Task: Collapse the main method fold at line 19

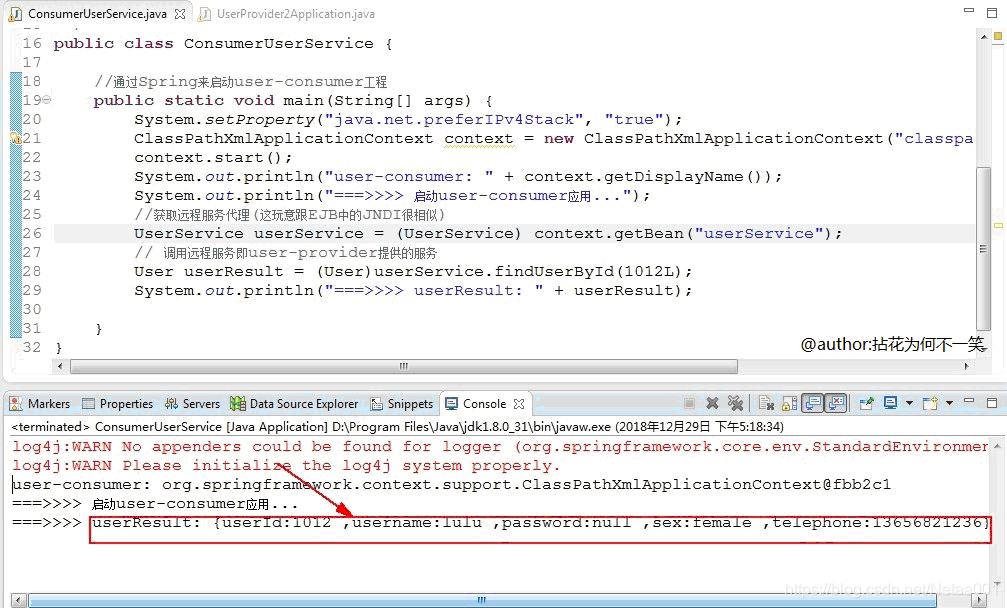Action: pyautogui.click(x=47, y=100)
